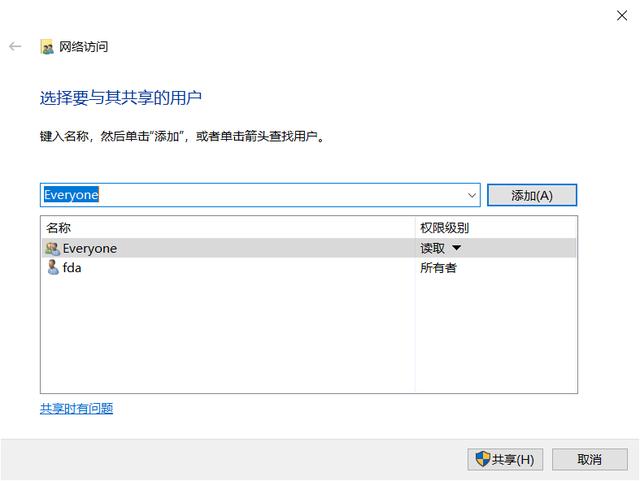Click the 取消 button
640x481 pixels.
[x=589, y=459]
